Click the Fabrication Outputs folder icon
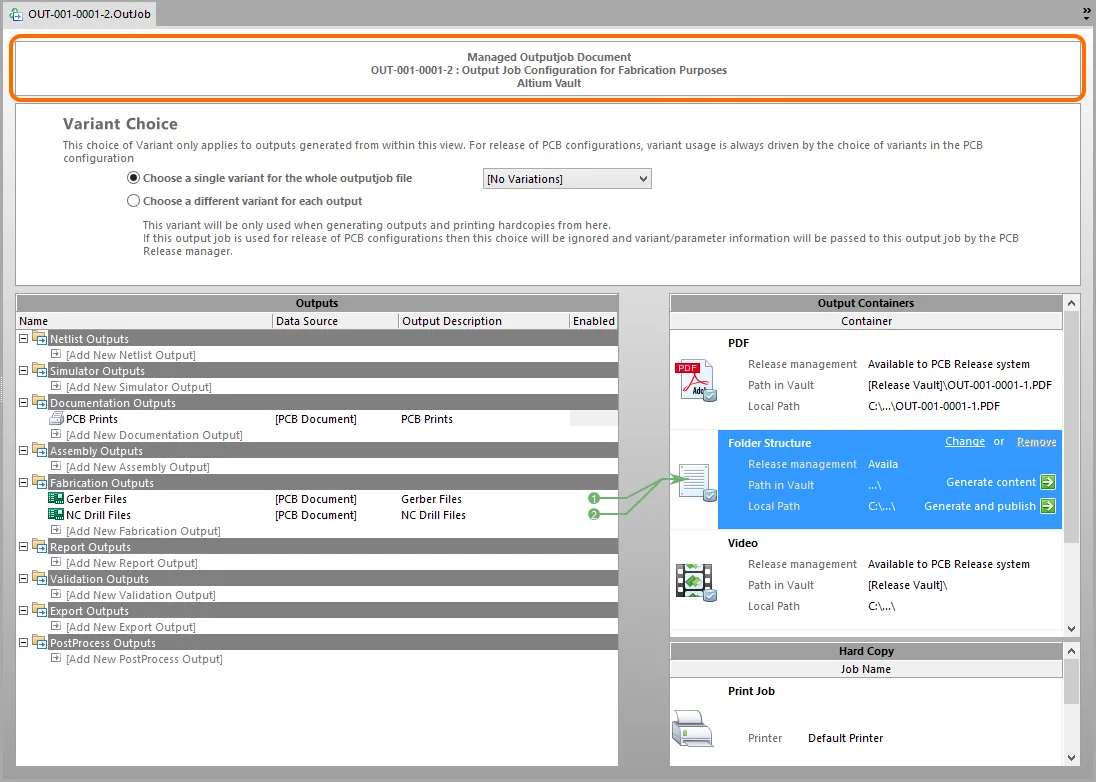The width and height of the screenshot is (1096, 782). [40, 483]
